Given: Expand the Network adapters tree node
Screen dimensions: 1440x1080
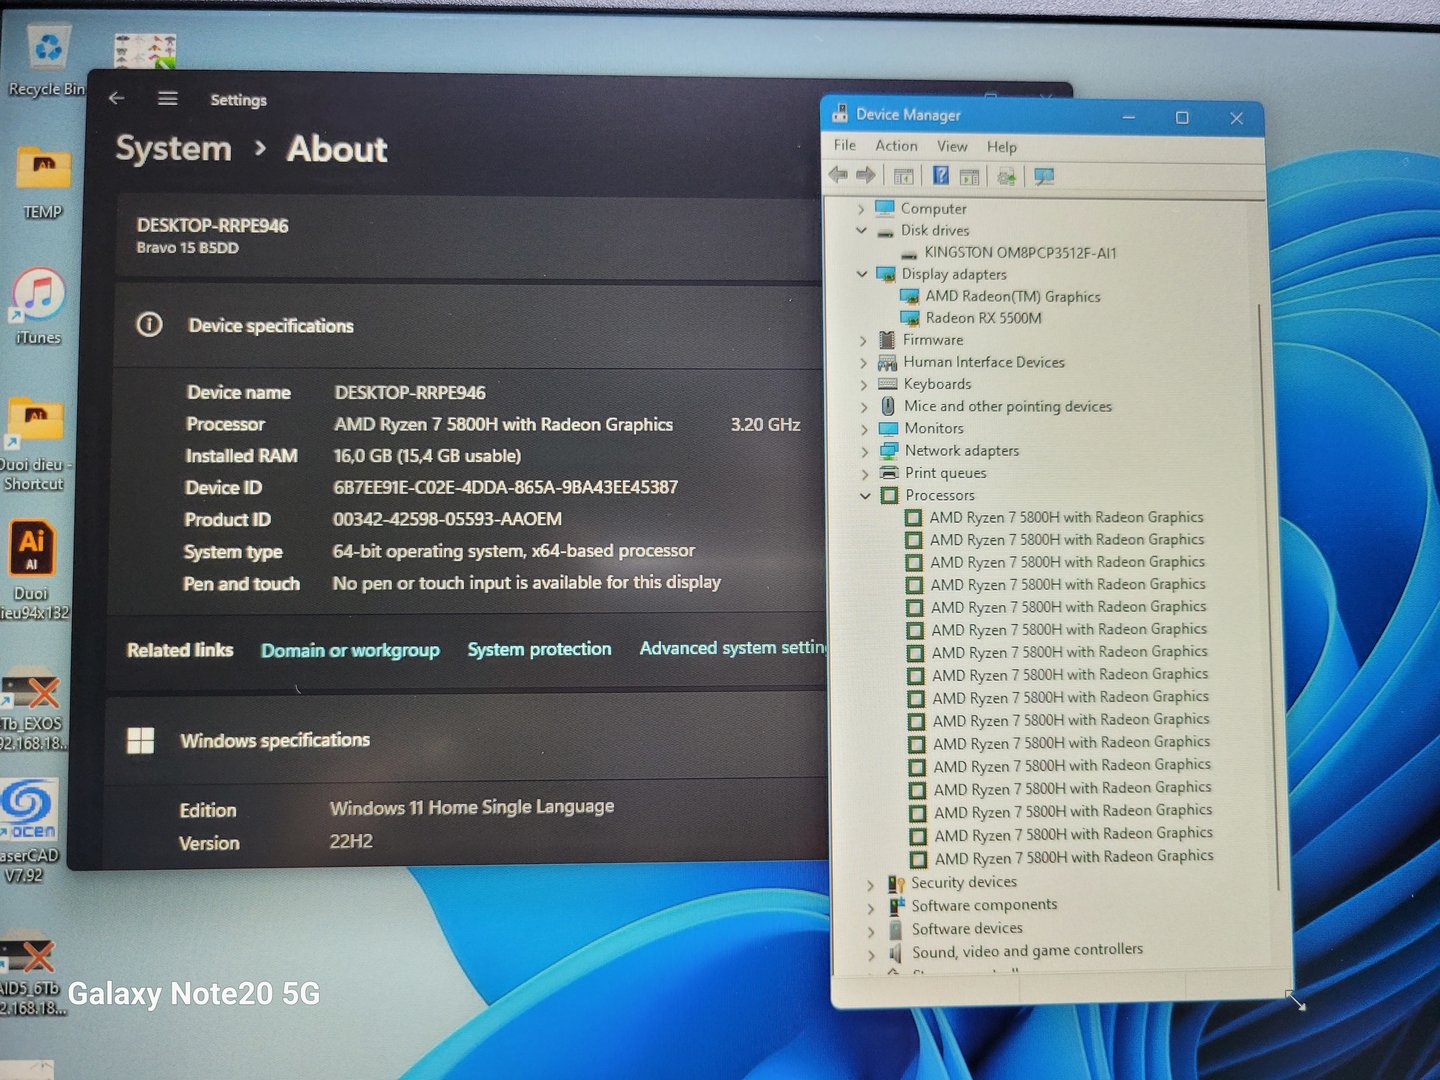Looking at the screenshot, I should click(865, 451).
